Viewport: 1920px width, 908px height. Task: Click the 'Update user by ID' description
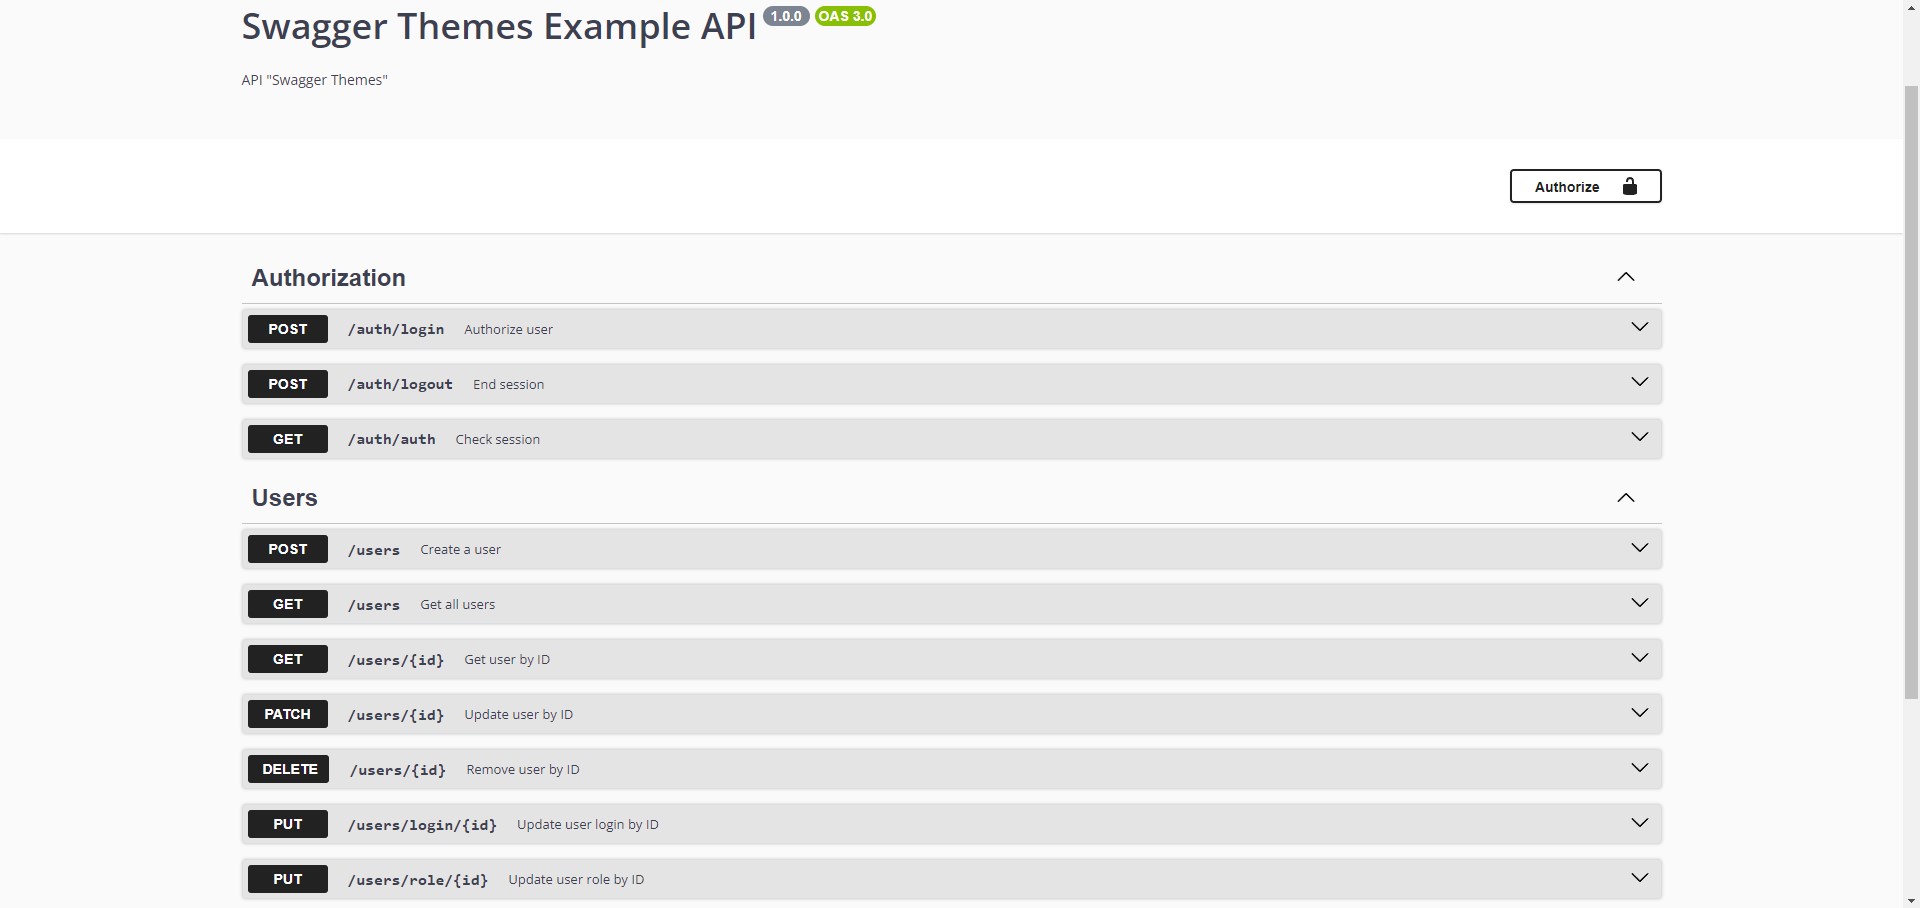[519, 714]
